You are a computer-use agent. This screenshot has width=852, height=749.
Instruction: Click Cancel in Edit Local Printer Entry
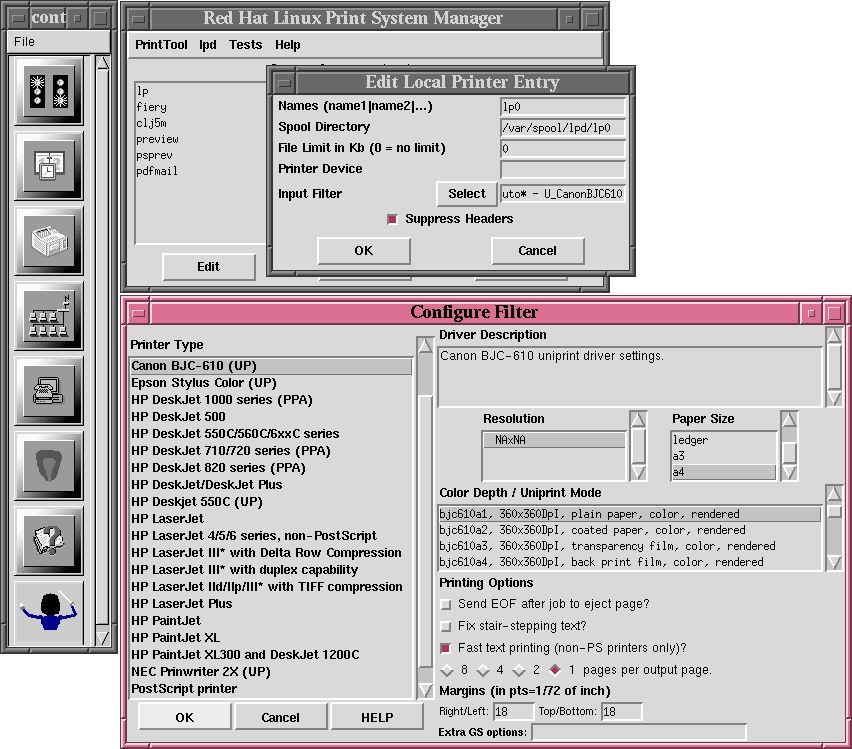tap(537, 251)
